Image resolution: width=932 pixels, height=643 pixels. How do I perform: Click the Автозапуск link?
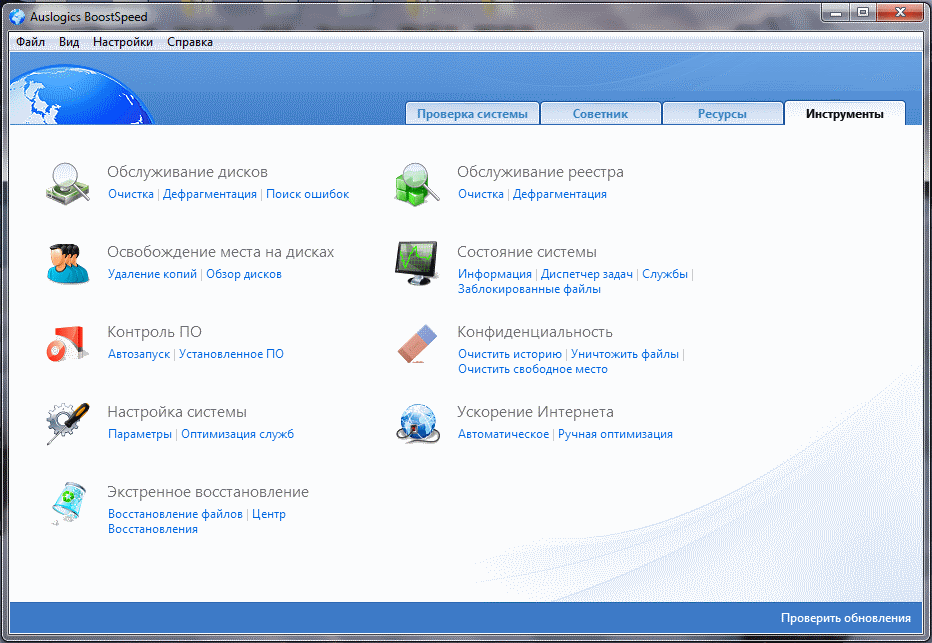pos(139,354)
